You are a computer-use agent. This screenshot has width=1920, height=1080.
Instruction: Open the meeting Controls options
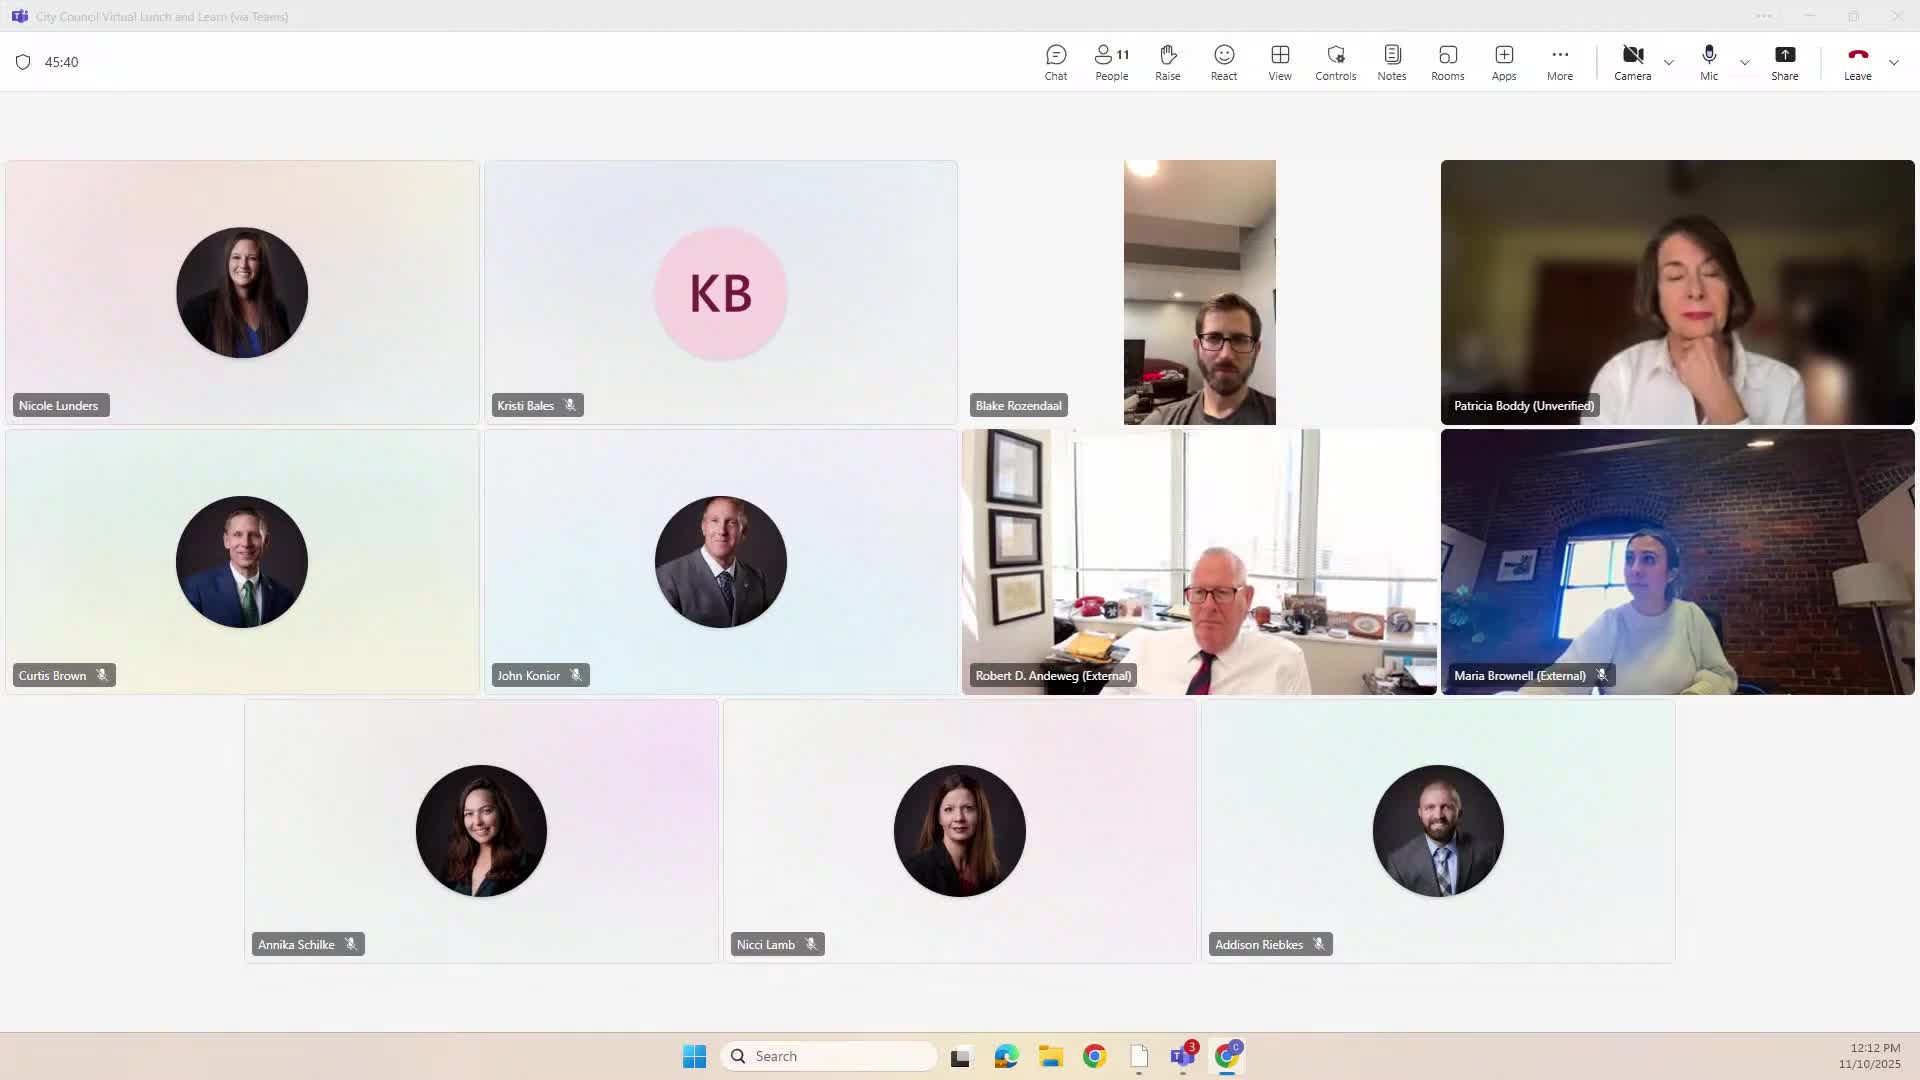tap(1335, 62)
